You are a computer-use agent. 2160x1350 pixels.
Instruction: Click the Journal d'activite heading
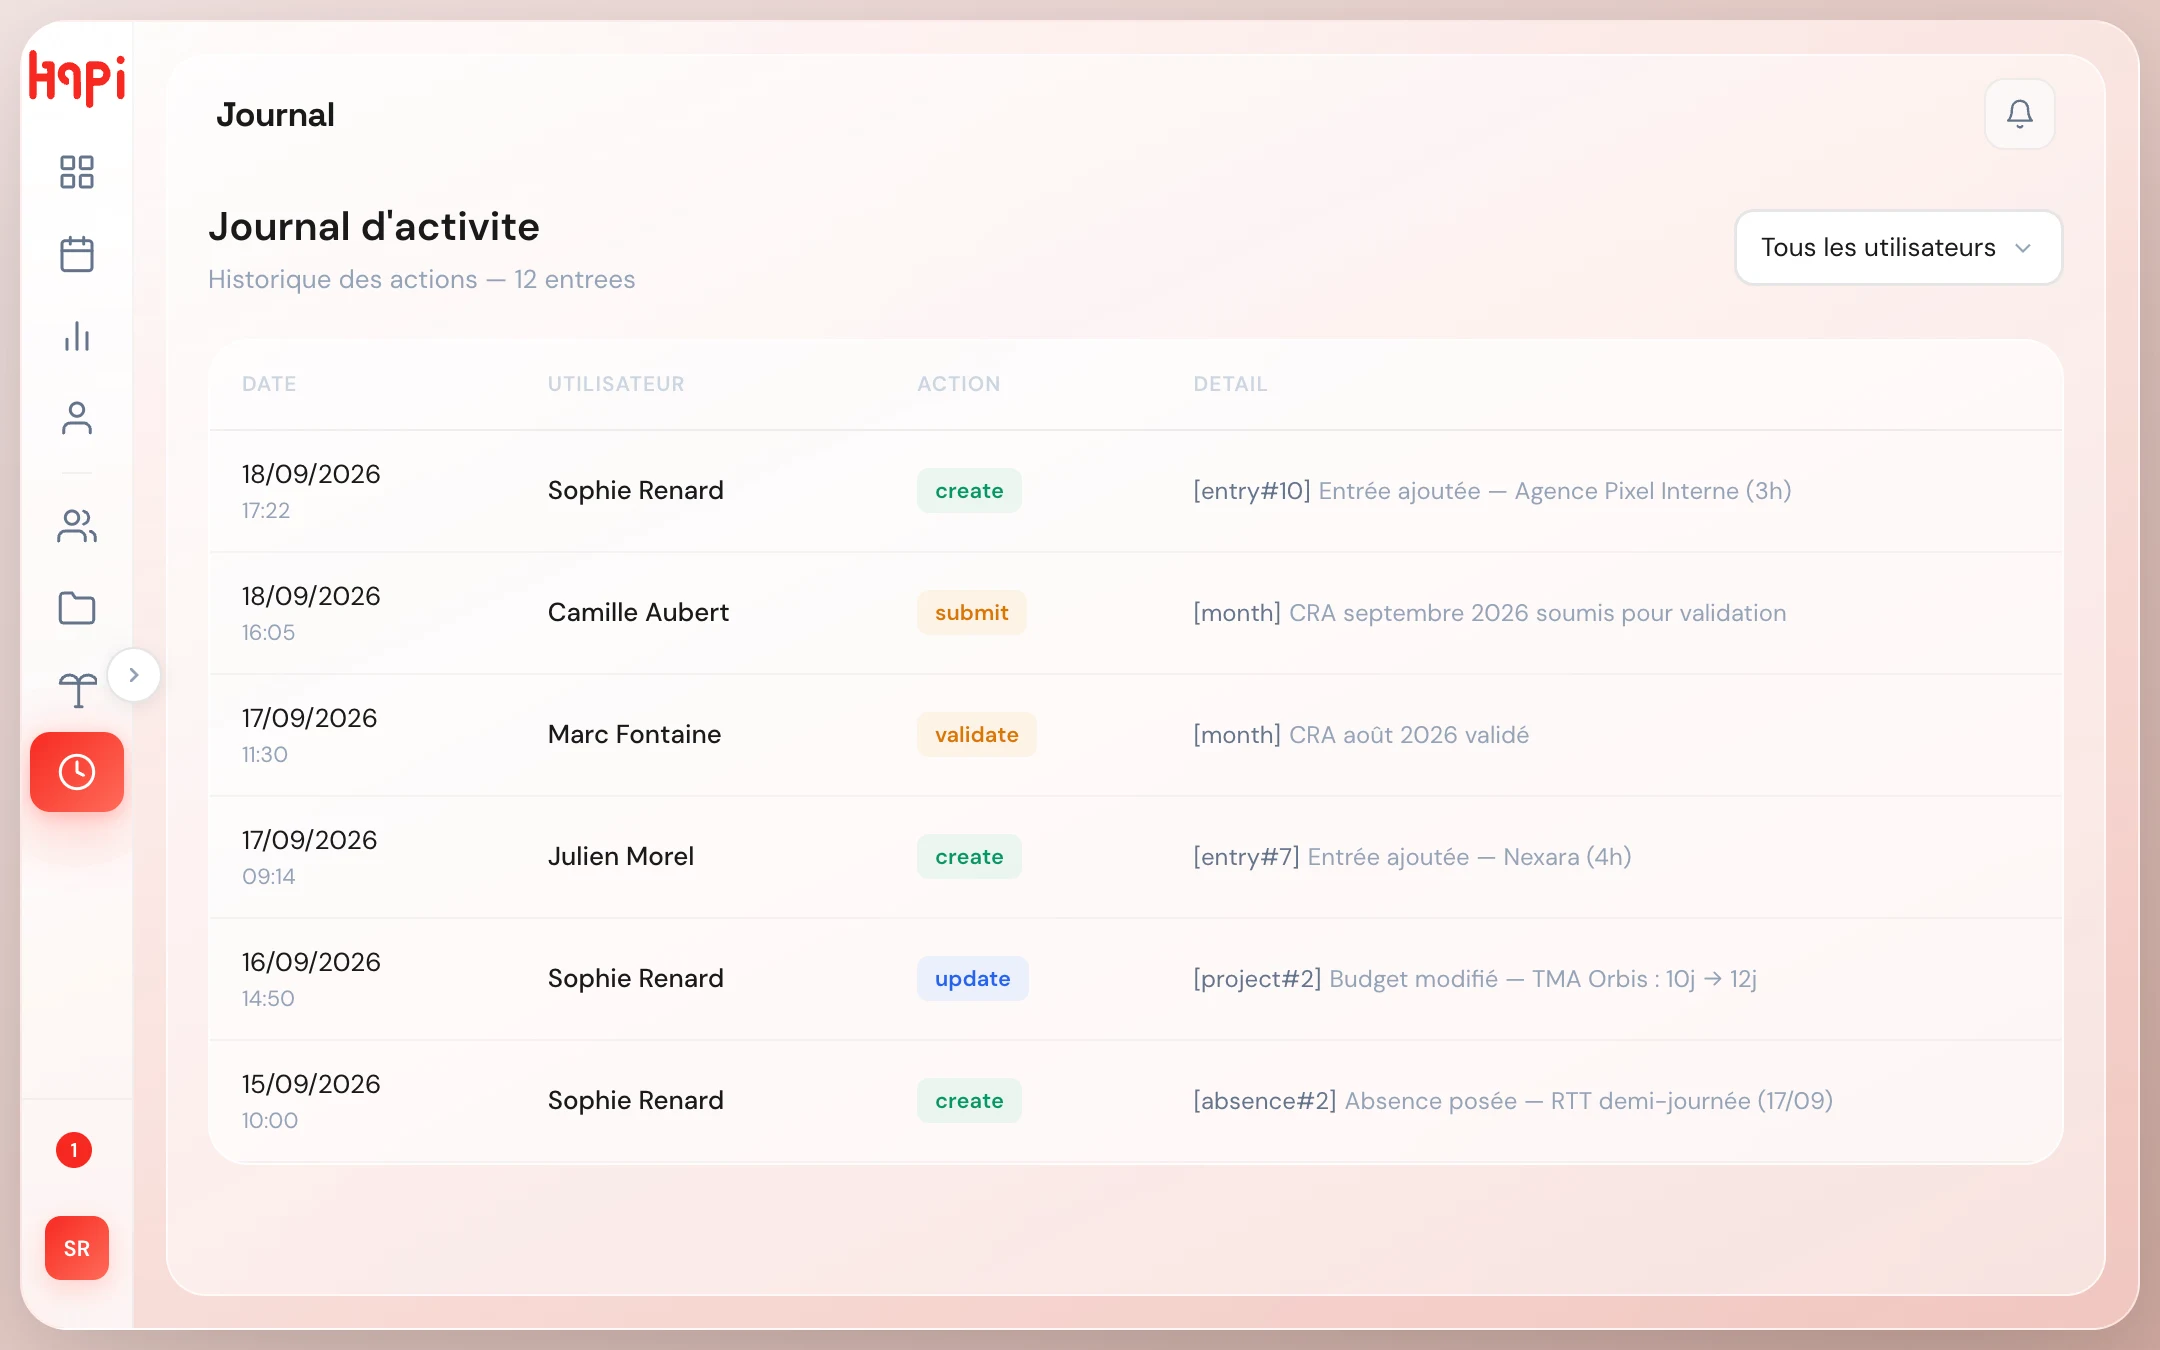(374, 227)
